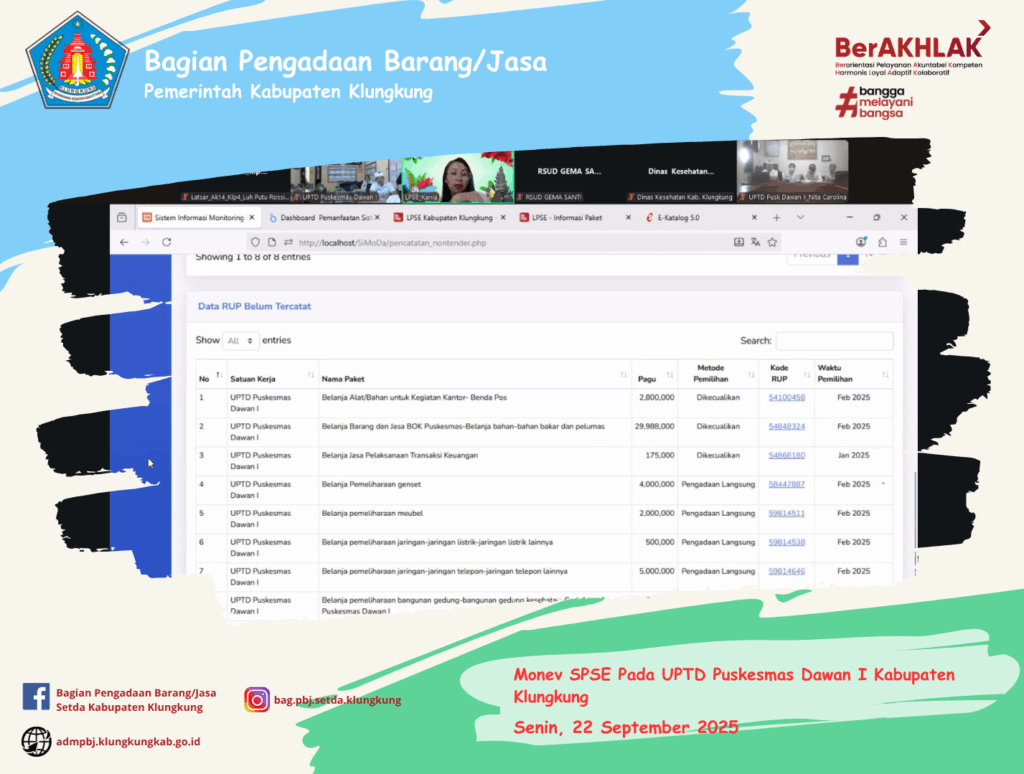This screenshot has height=774, width=1024.
Task: Open RUP code link 59814511
Action: (x=786, y=513)
